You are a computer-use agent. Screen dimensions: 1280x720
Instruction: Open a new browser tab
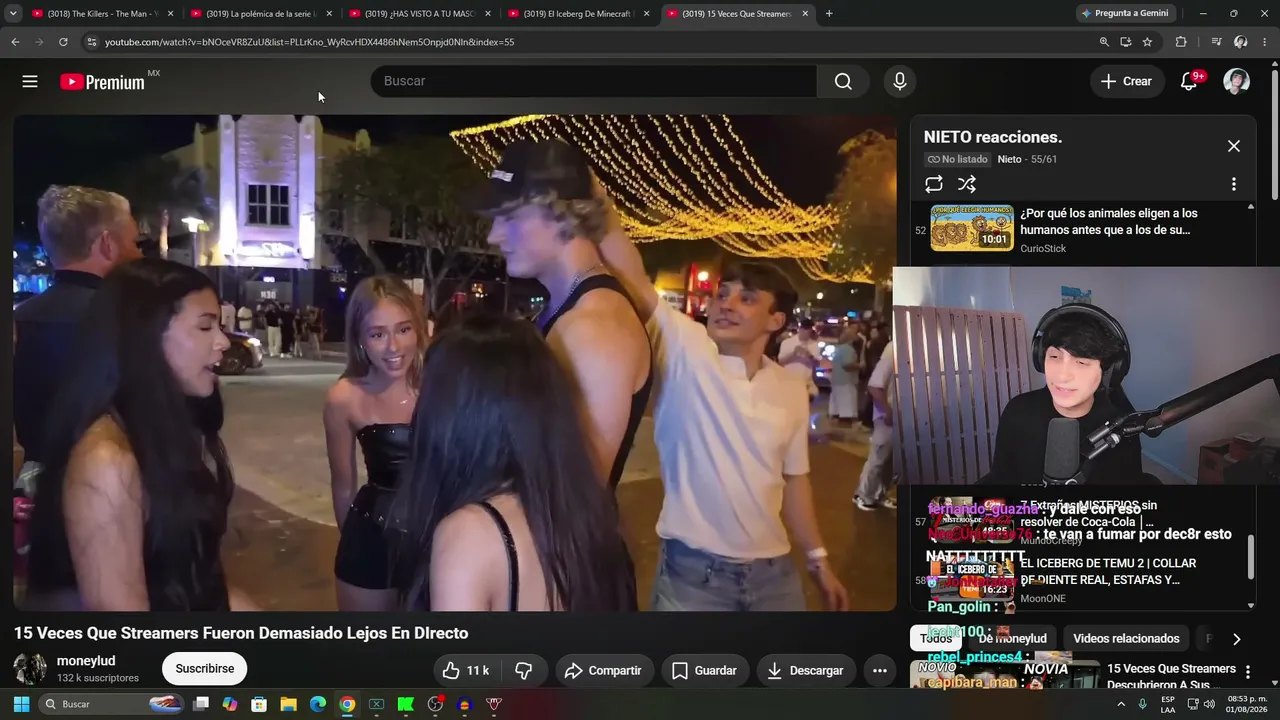(829, 13)
